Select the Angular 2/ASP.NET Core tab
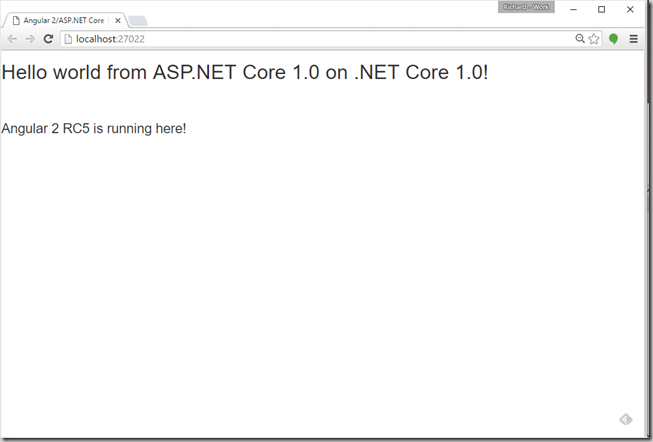 64,20
